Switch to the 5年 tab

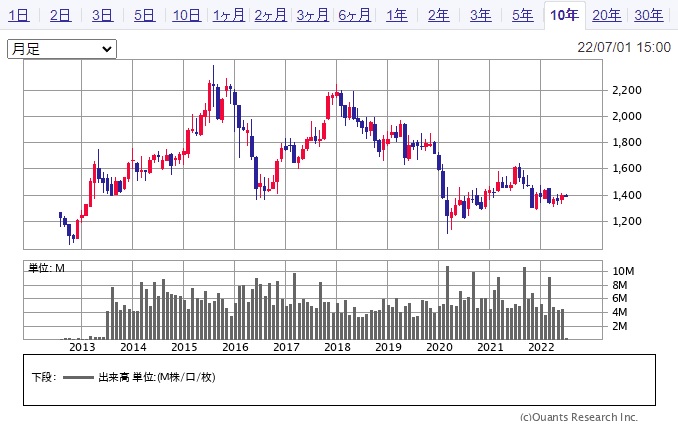click(522, 15)
